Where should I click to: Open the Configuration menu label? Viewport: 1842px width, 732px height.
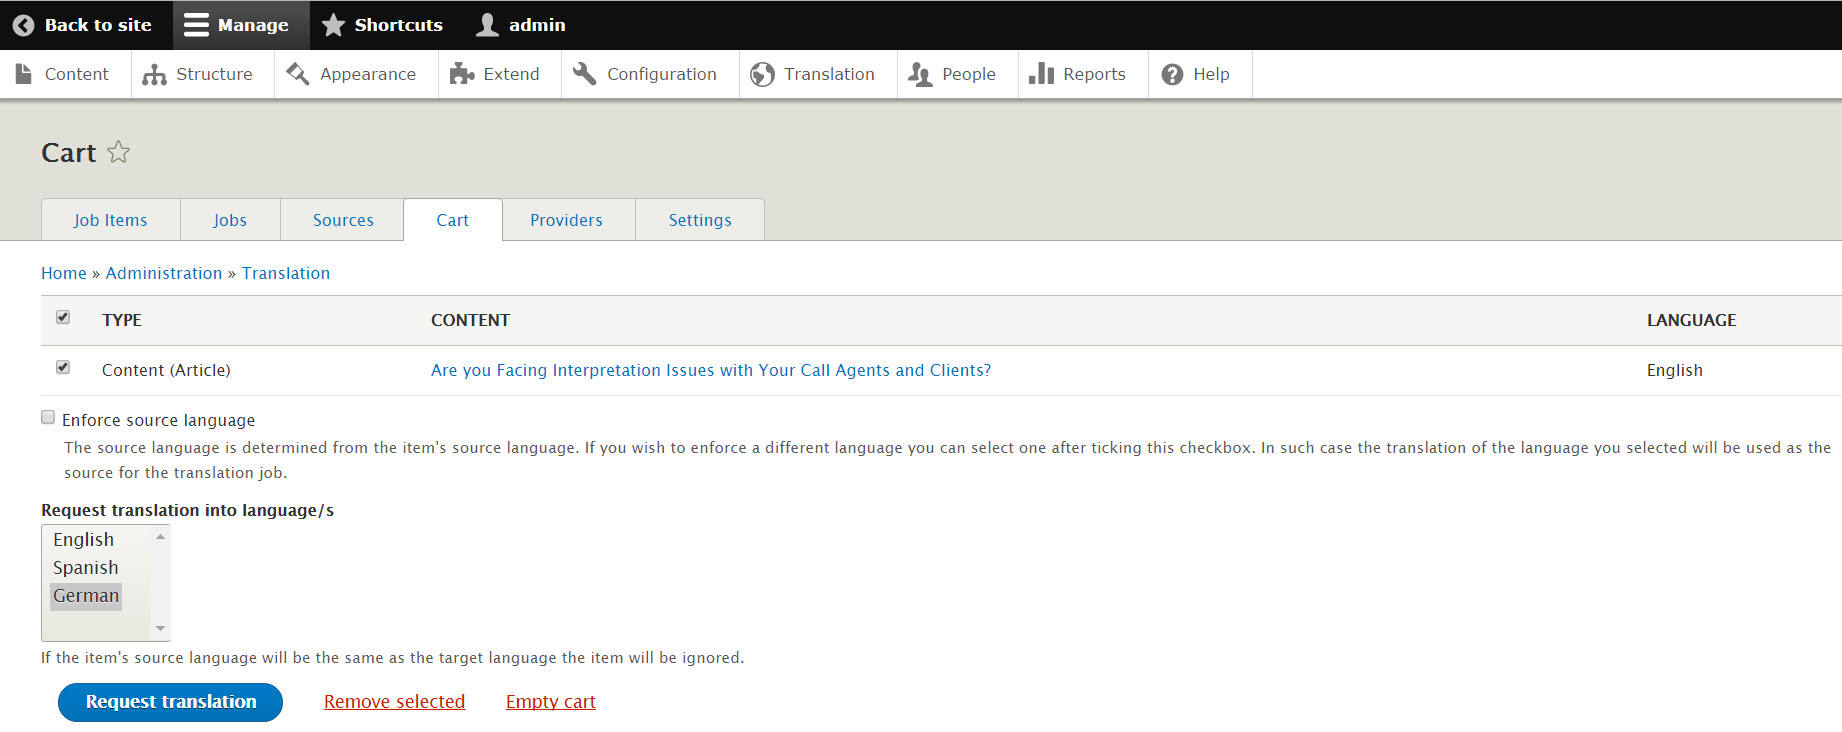(x=662, y=74)
